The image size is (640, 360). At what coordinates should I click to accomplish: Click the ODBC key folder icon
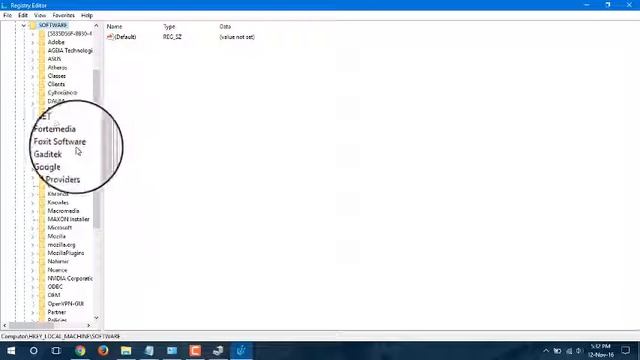click(x=42, y=287)
